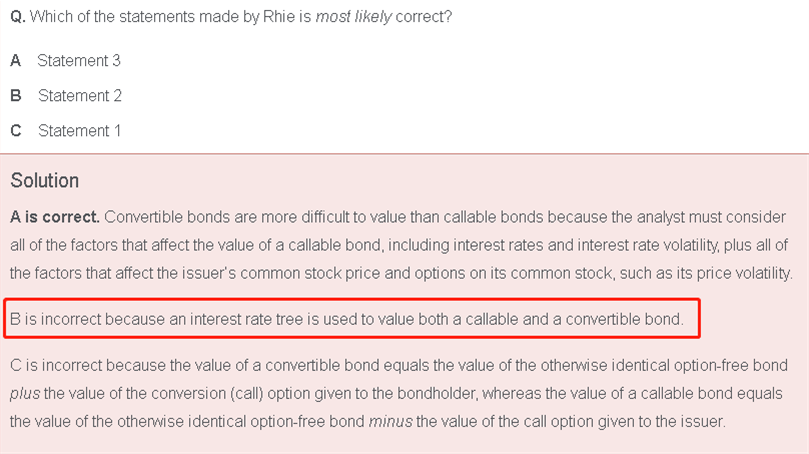Viewport: 809px width, 454px height.
Task: Click the letter A answer marker
Action: coord(15,61)
